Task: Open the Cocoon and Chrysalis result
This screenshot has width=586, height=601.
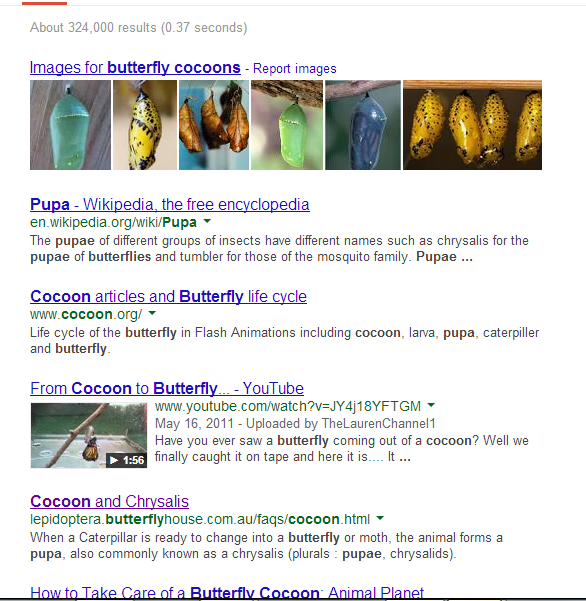Action: 110,501
